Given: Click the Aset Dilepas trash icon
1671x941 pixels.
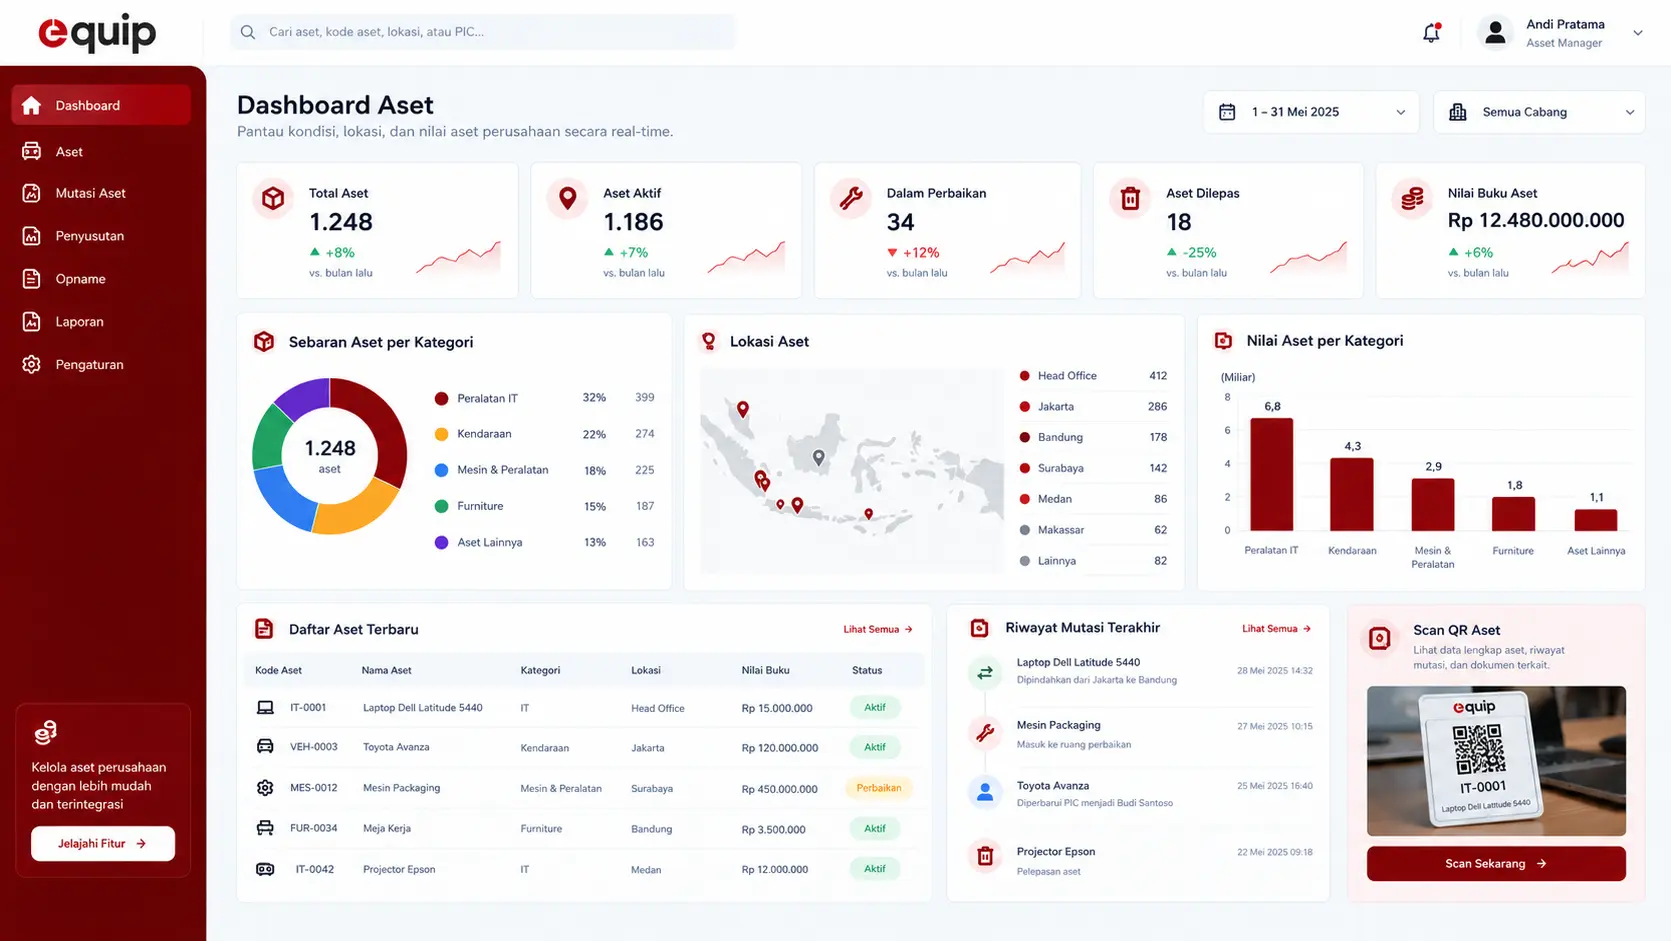Looking at the screenshot, I should (x=1130, y=198).
